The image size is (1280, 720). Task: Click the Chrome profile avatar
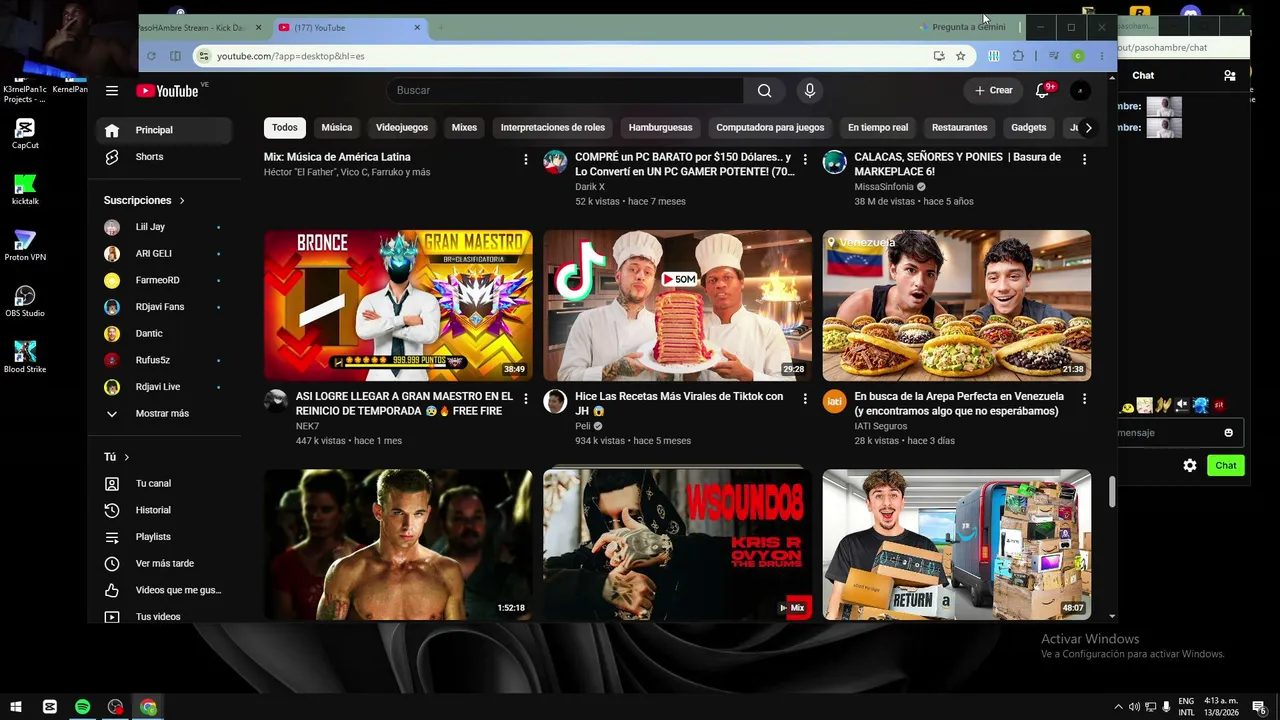coord(1078,56)
